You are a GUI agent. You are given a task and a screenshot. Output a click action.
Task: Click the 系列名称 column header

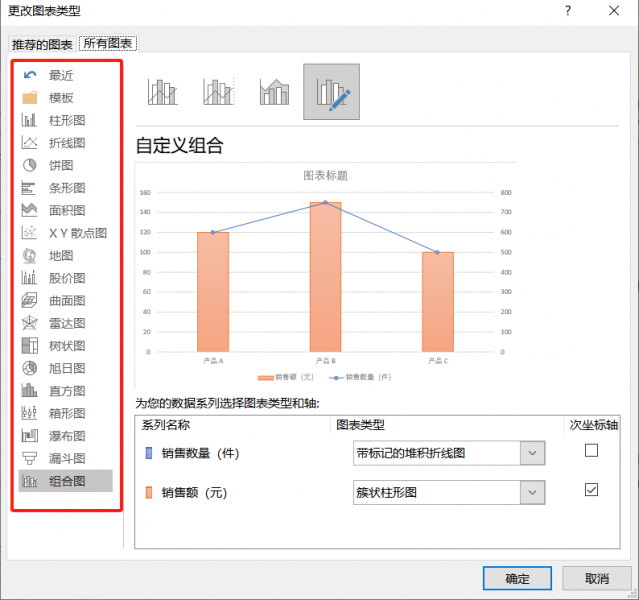(166, 425)
